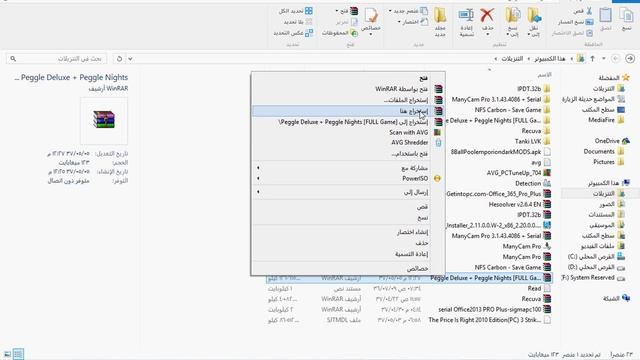
Task: Choose 'Extract here' (إستخراج هنا) in context menu
Action: [348, 111]
